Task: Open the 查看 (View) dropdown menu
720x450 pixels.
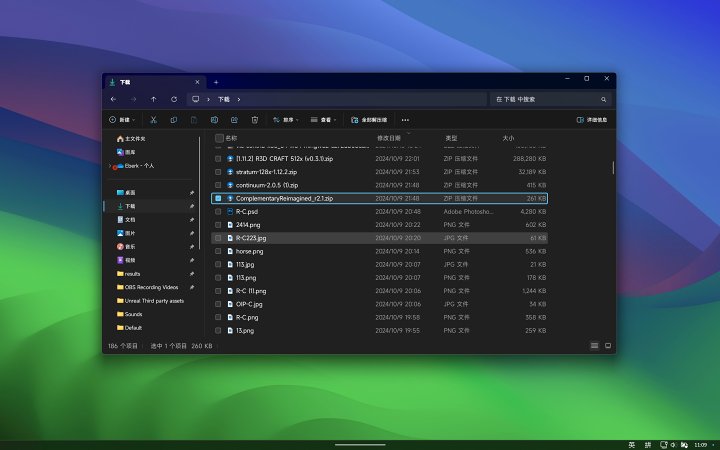Action: pyautogui.click(x=324, y=120)
